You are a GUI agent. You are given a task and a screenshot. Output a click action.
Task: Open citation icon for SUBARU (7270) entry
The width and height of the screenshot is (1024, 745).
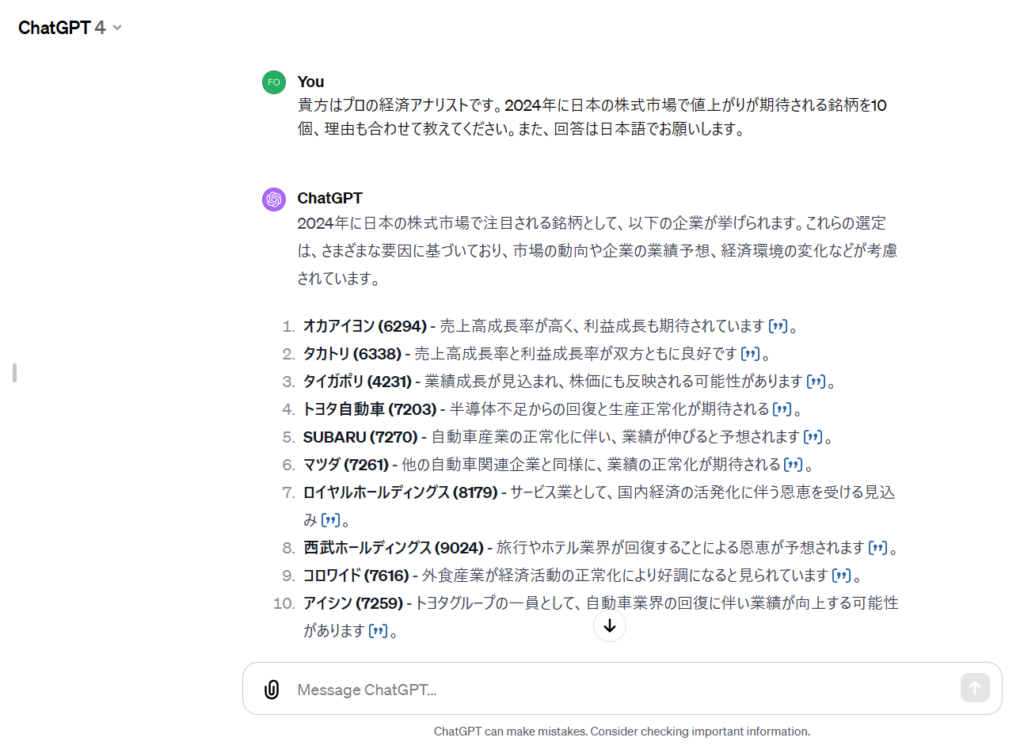click(x=813, y=437)
